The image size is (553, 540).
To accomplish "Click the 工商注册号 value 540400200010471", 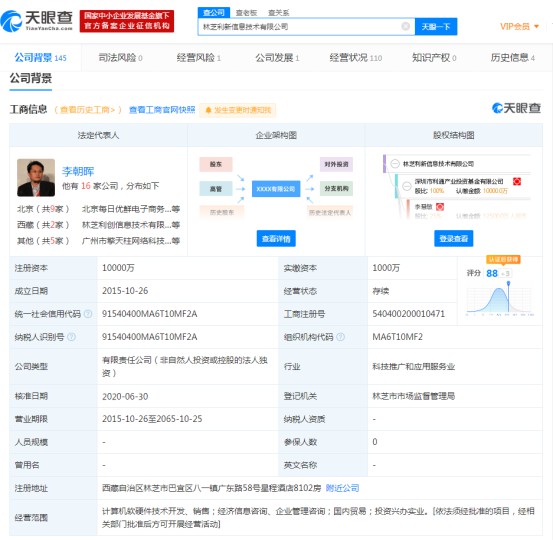I will [408, 314].
